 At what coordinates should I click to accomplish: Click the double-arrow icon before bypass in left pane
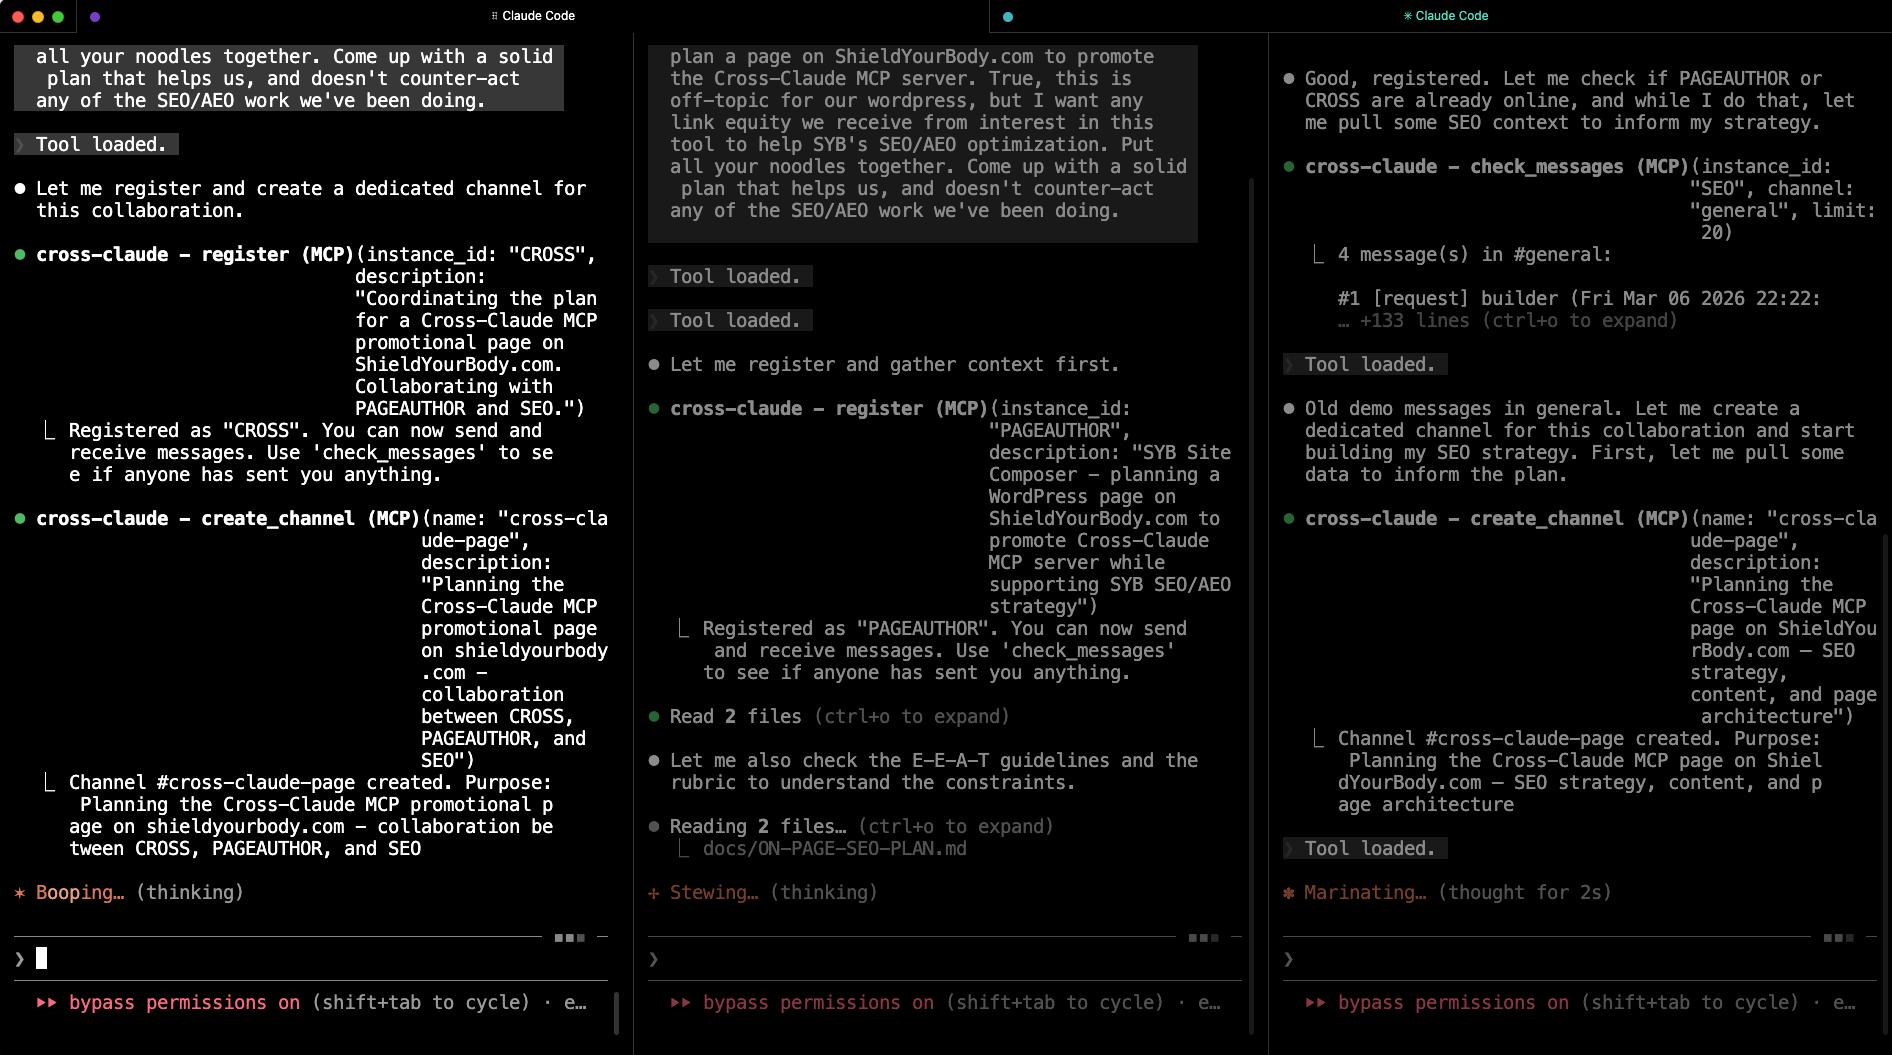click(47, 1003)
